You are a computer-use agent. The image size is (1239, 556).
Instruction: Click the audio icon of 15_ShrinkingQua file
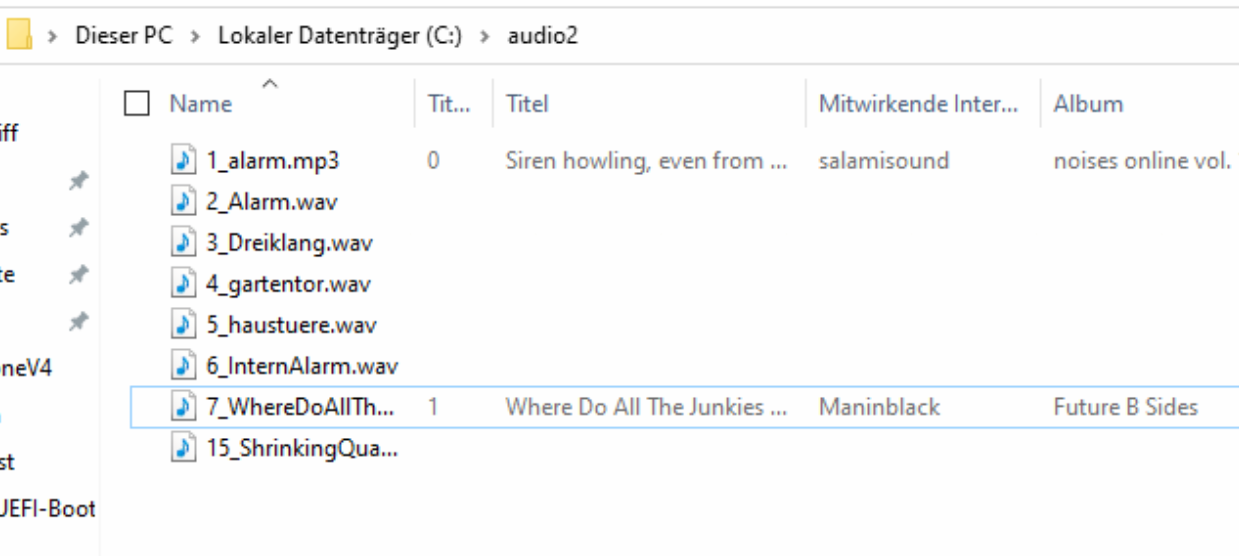(182, 448)
